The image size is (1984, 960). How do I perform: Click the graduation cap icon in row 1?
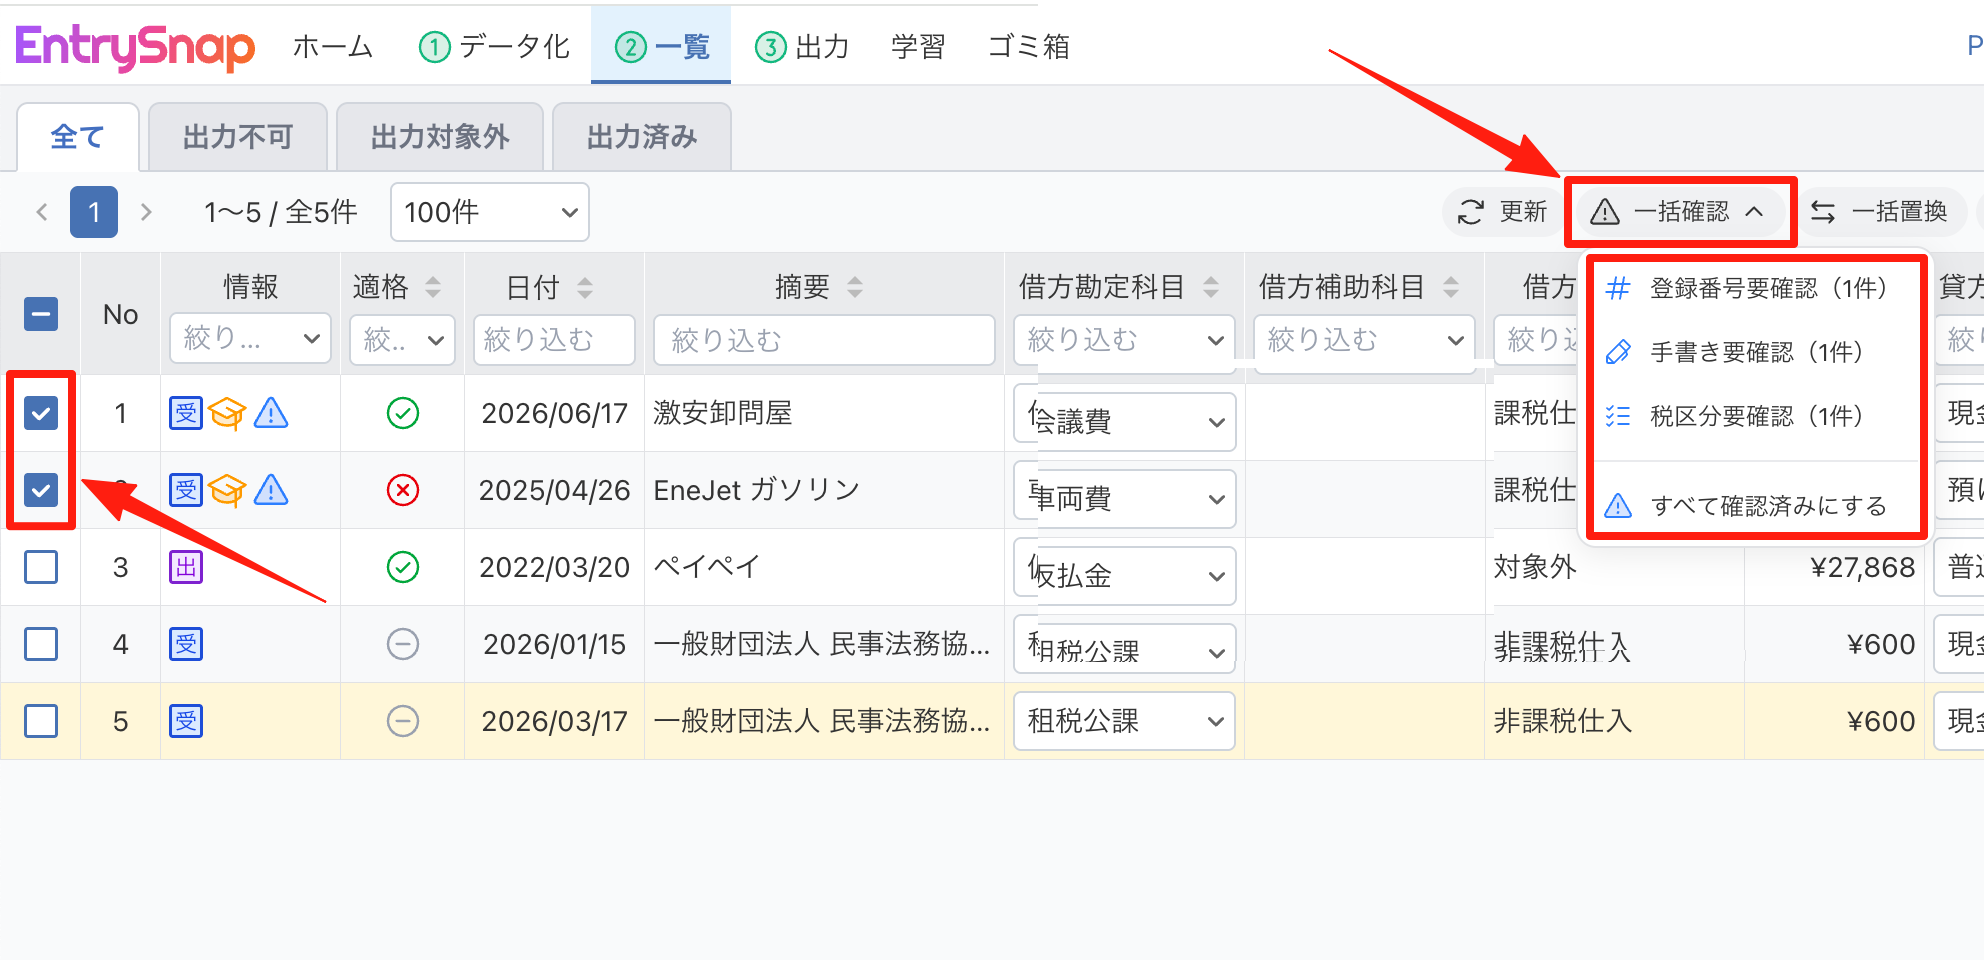(227, 413)
